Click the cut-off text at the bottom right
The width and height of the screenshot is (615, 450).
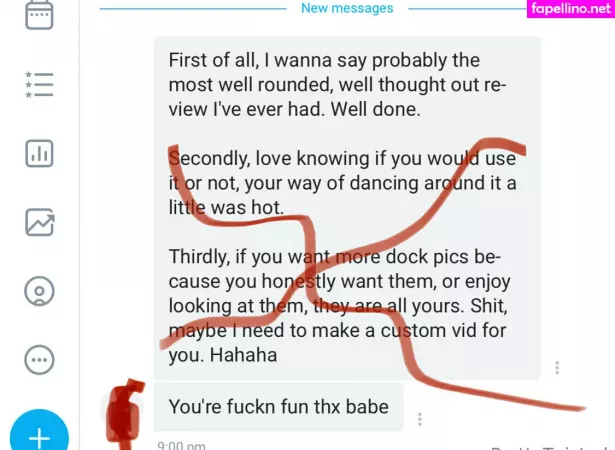click(x=552, y=447)
